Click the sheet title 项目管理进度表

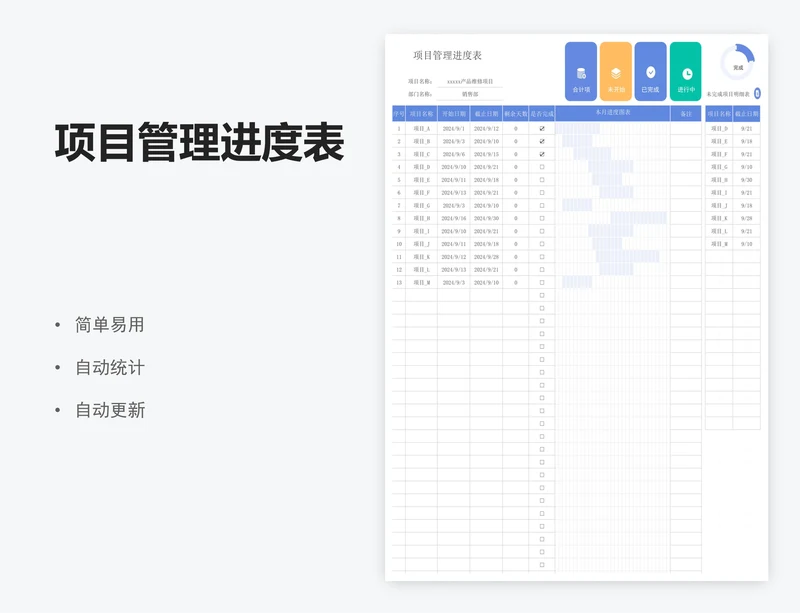point(447,56)
